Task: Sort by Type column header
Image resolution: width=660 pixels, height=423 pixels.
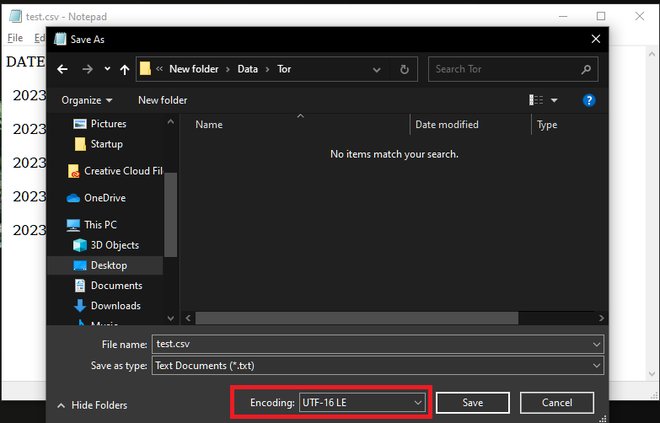Action: [547, 125]
